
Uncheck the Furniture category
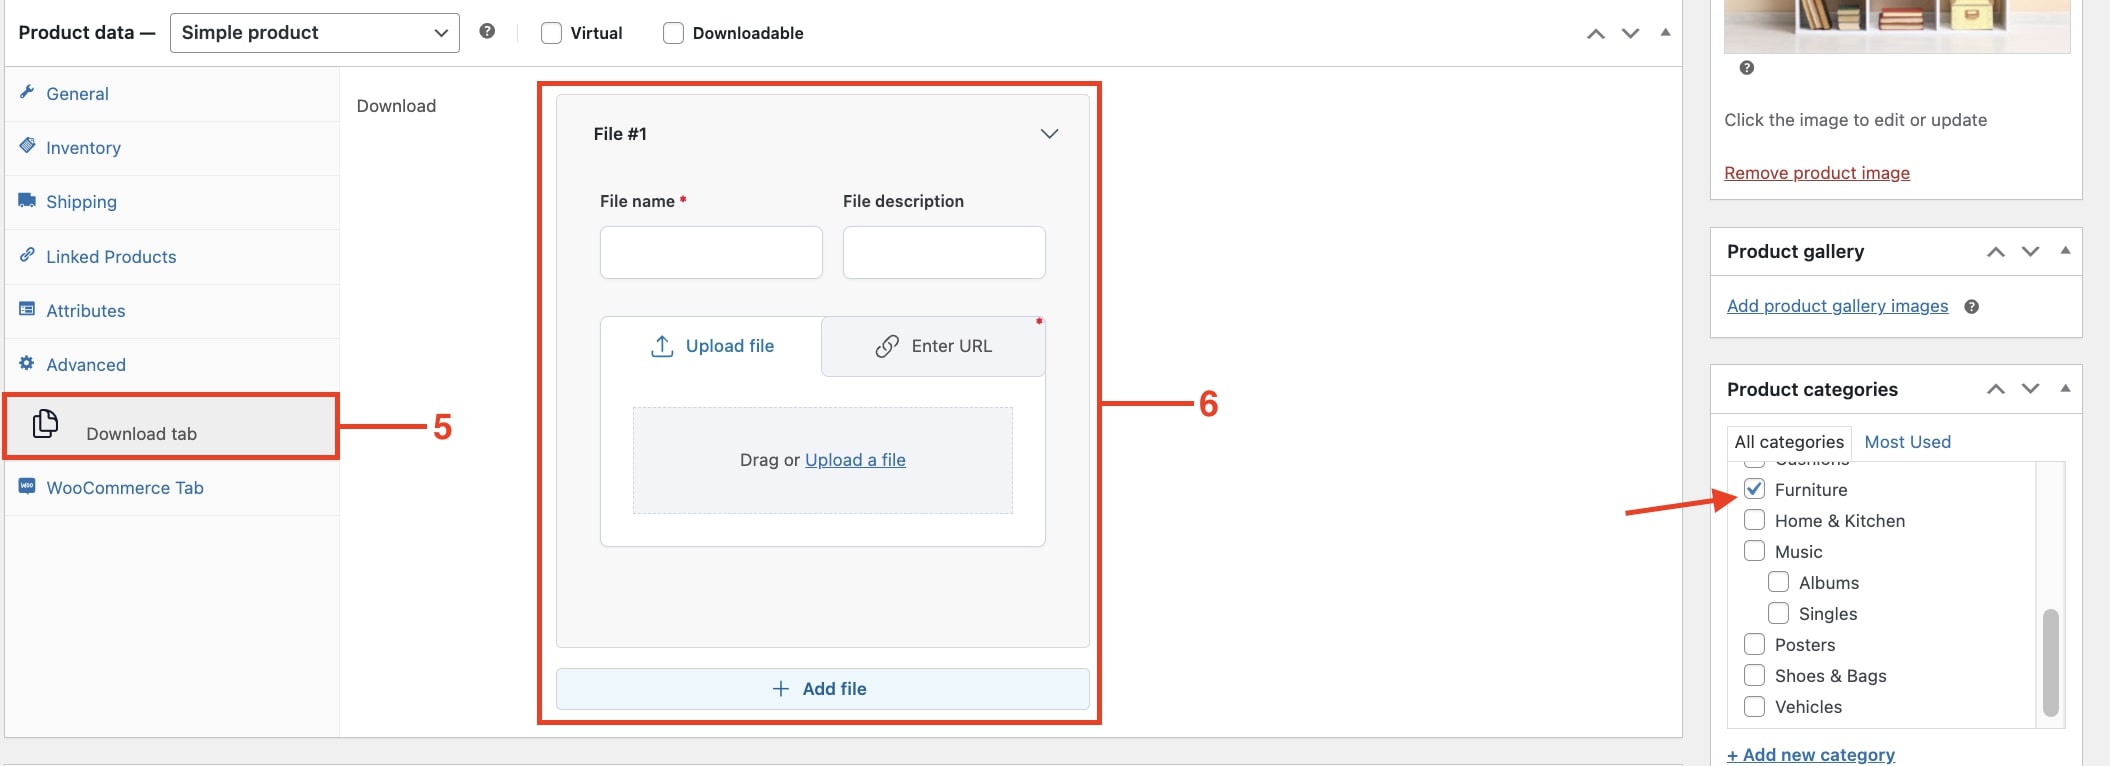[1754, 489]
